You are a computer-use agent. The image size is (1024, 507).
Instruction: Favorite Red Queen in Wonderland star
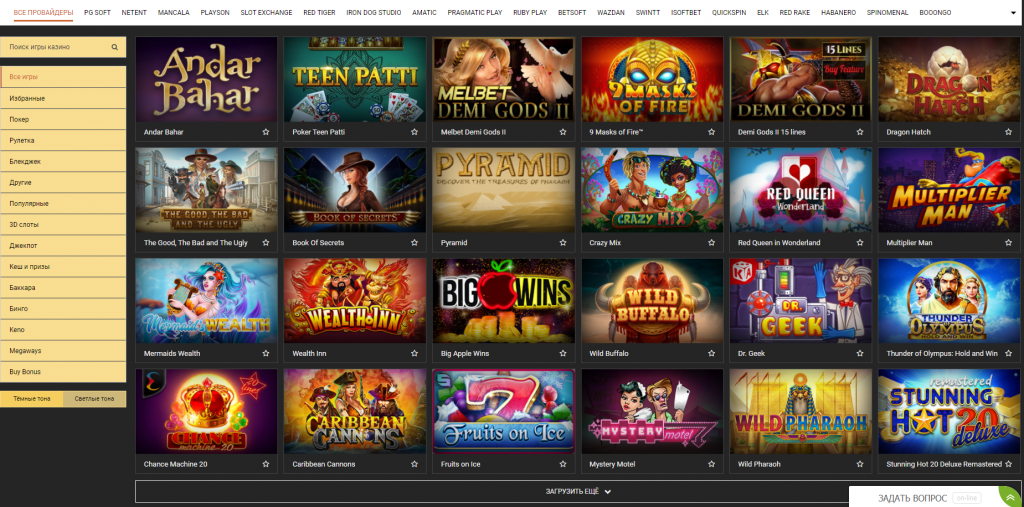click(860, 242)
